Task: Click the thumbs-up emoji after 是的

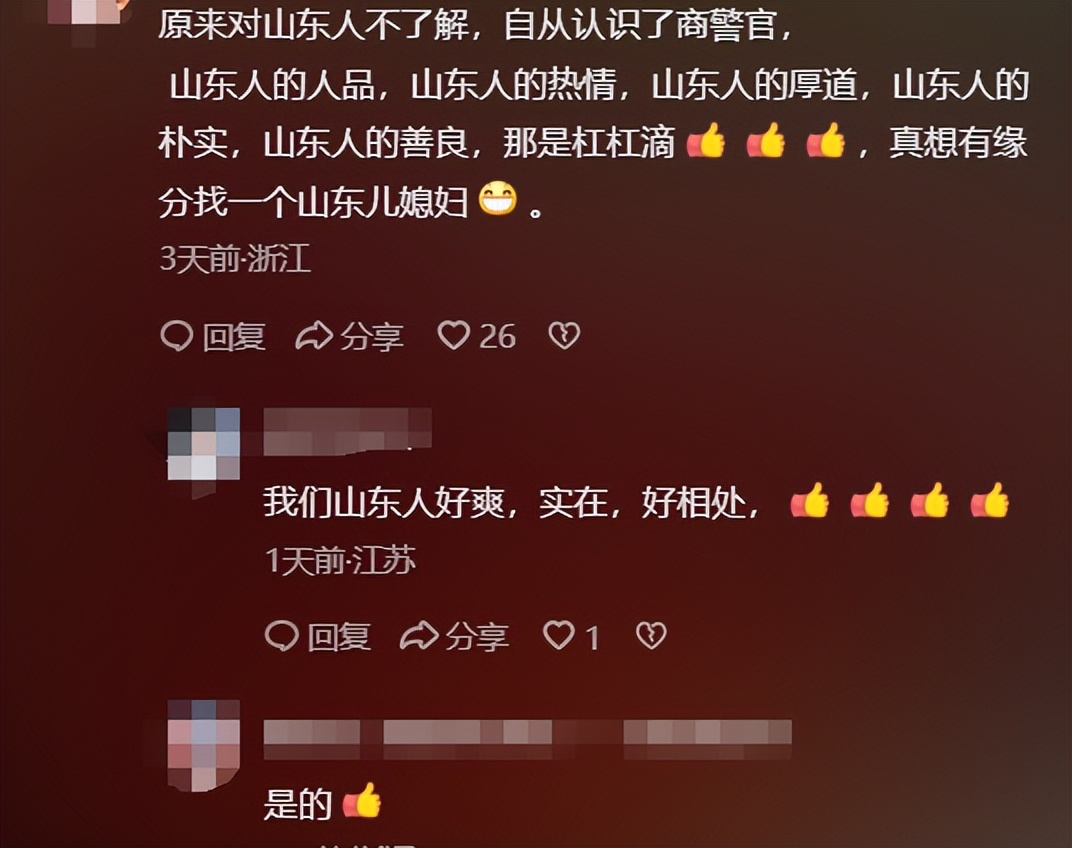Action: (362, 801)
